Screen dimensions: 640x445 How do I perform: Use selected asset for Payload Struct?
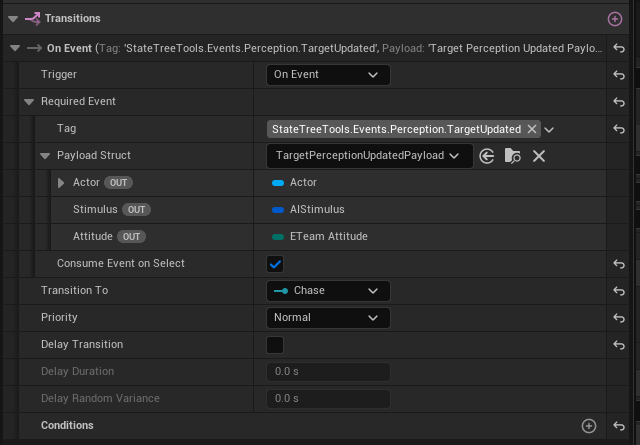click(x=487, y=156)
